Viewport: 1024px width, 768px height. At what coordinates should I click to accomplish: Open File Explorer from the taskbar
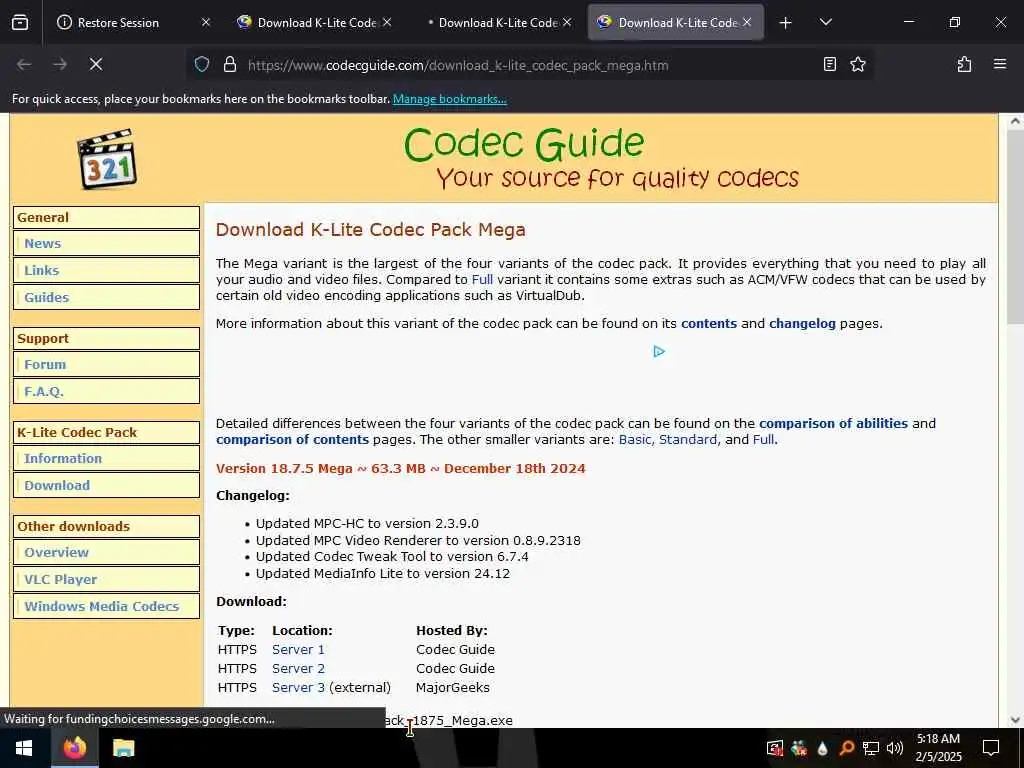(x=123, y=748)
